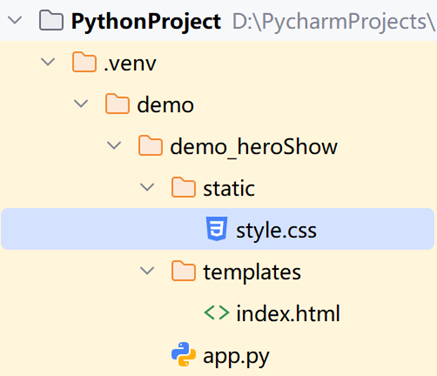Click the D:\PycharmProjects path text
This screenshot has height=376, width=437.
pyautogui.click(x=334, y=22)
